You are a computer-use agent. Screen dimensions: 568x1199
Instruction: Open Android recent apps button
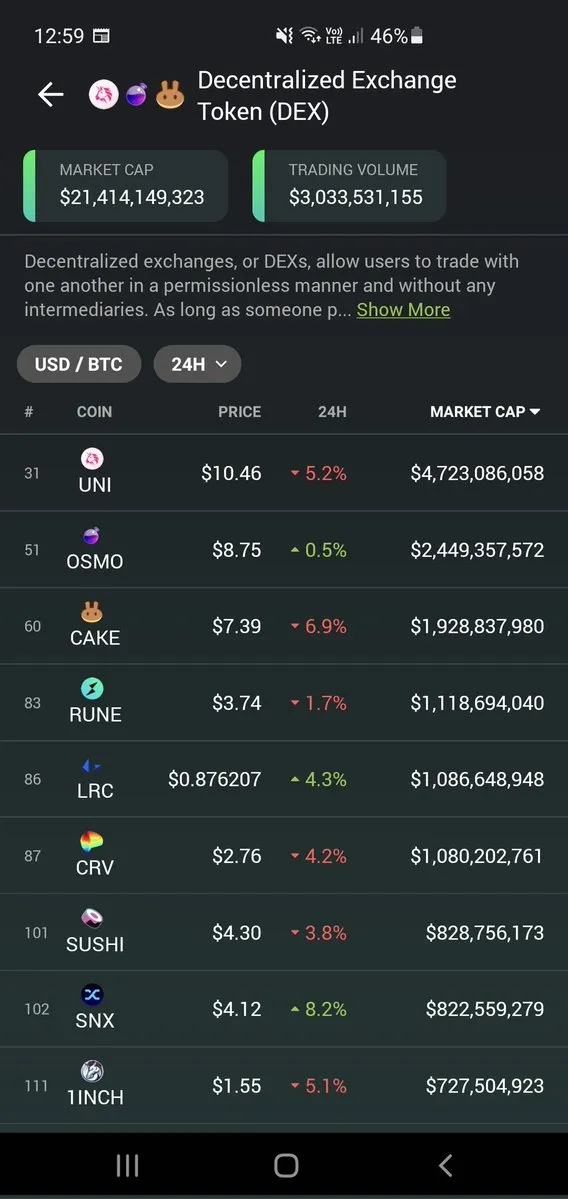127,1165
